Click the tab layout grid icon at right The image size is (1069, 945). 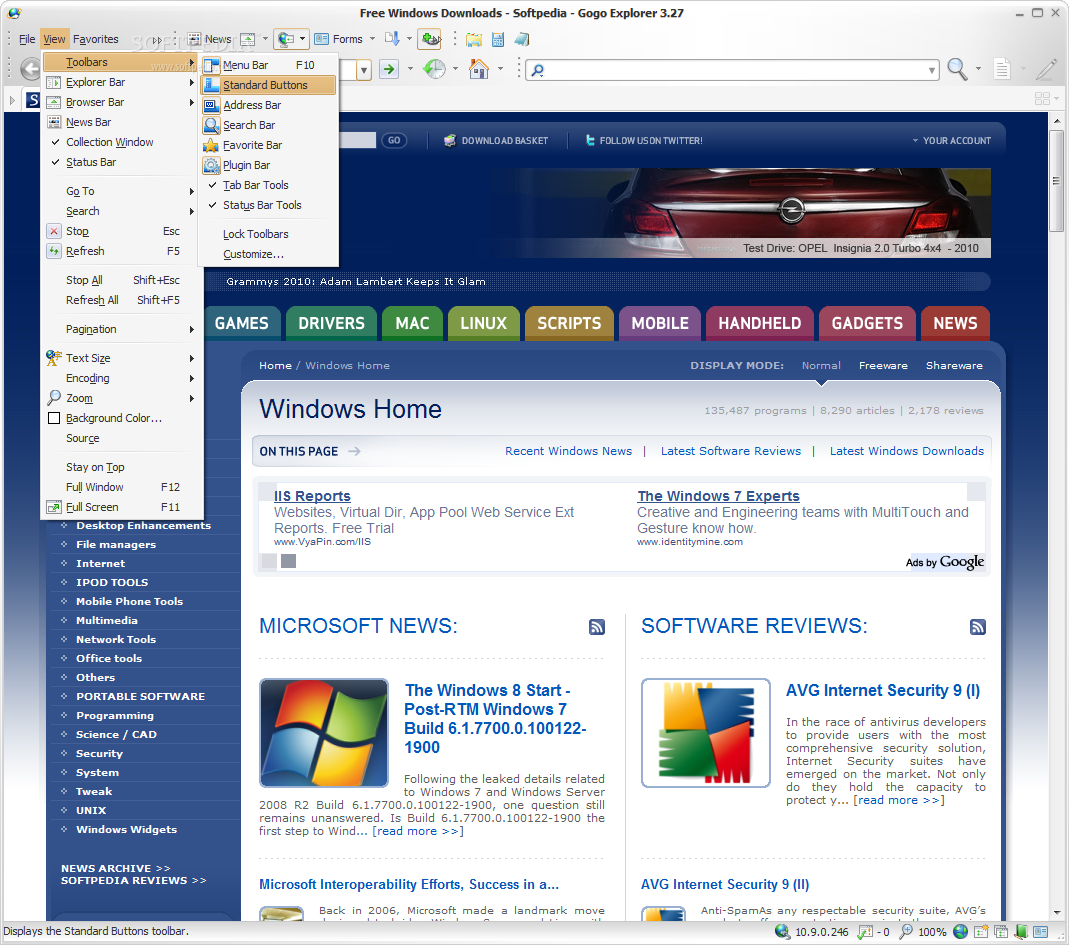pyautogui.click(x=1042, y=99)
